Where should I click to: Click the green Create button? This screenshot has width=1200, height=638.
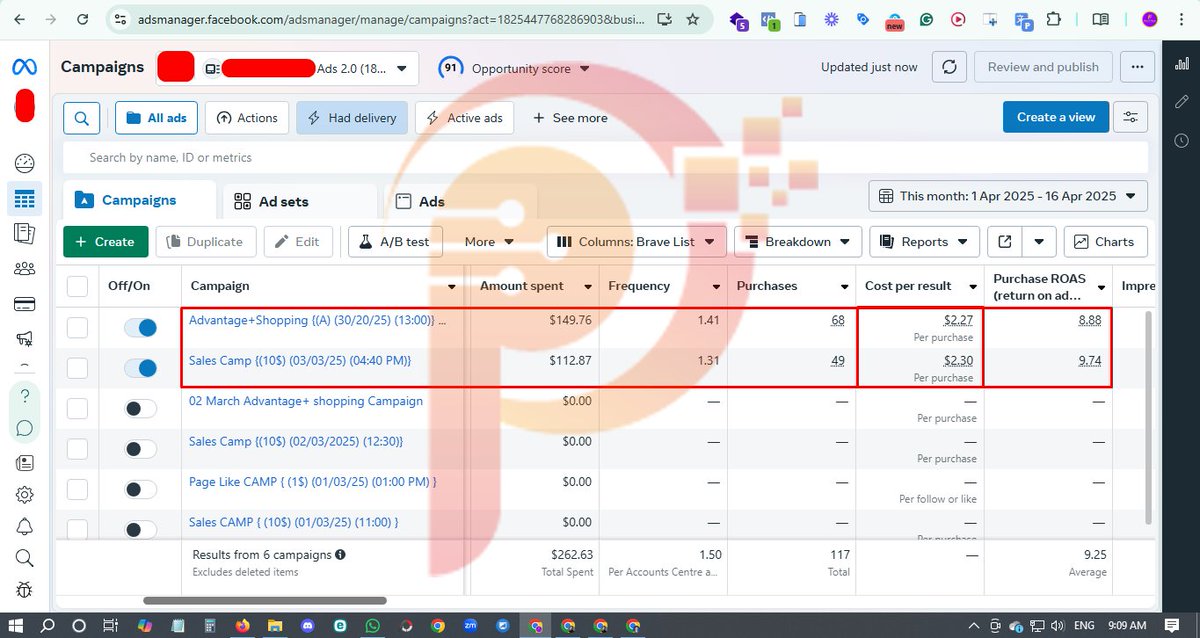tap(106, 241)
